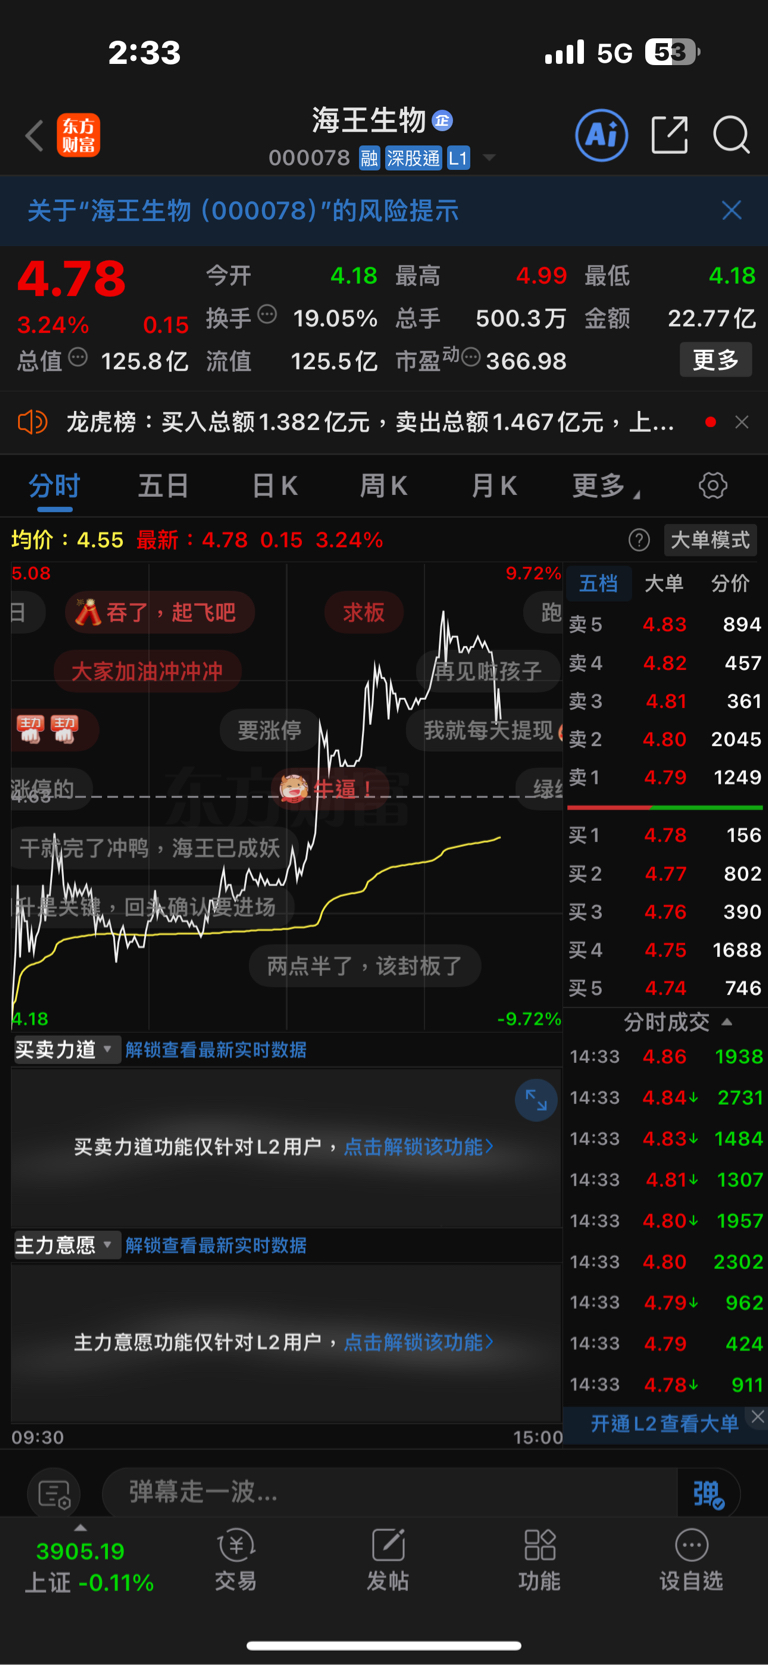
Task: Open the 买卖力道 indicator dropdown
Action: click(66, 1049)
